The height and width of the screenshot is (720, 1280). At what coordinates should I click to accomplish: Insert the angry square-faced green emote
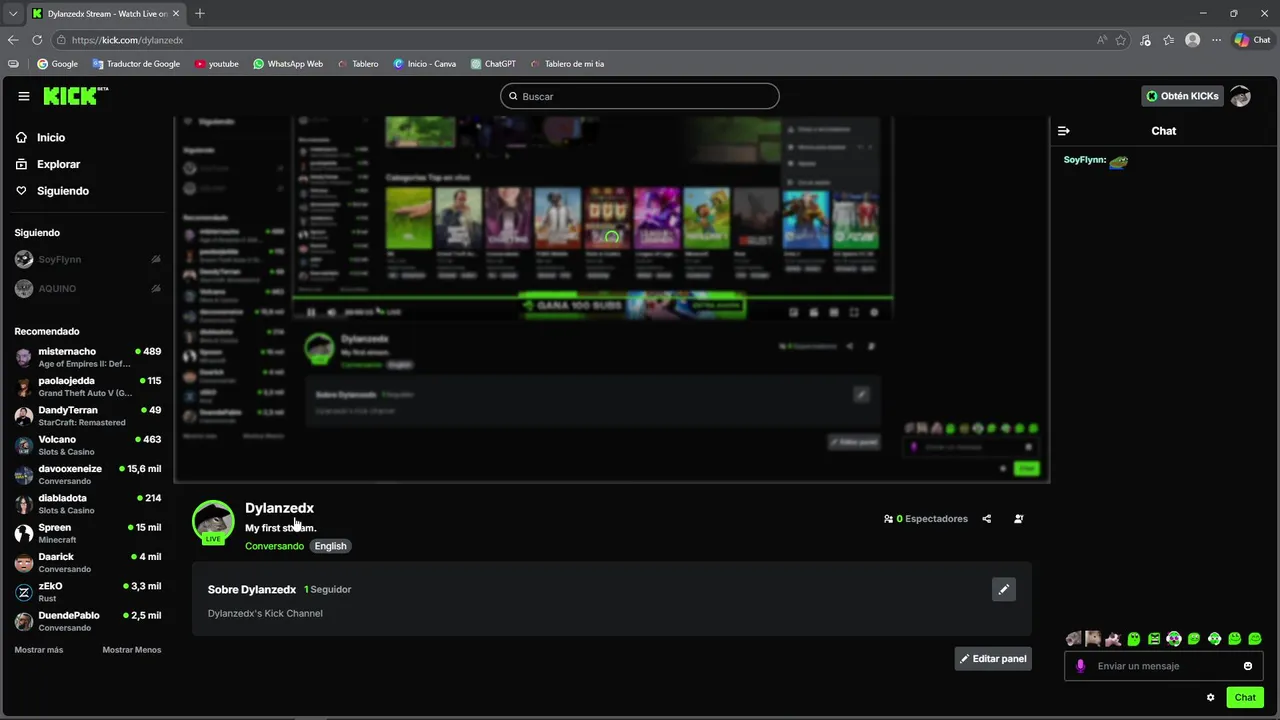1154,639
